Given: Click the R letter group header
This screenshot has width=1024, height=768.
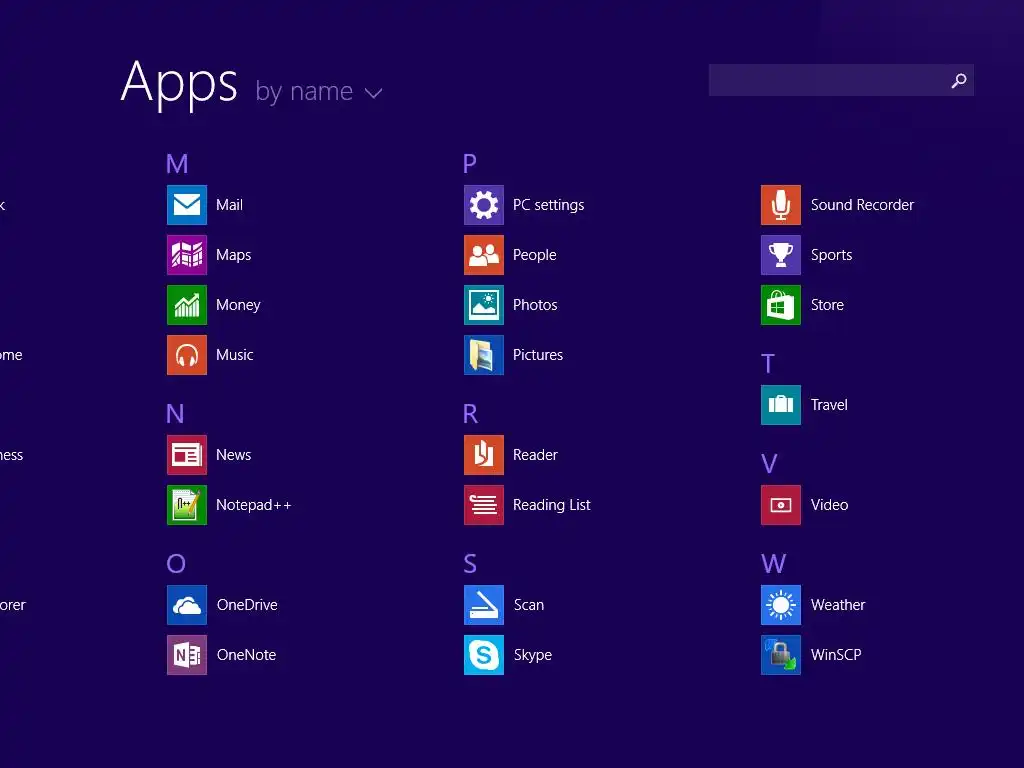Looking at the screenshot, I should [470, 413].
